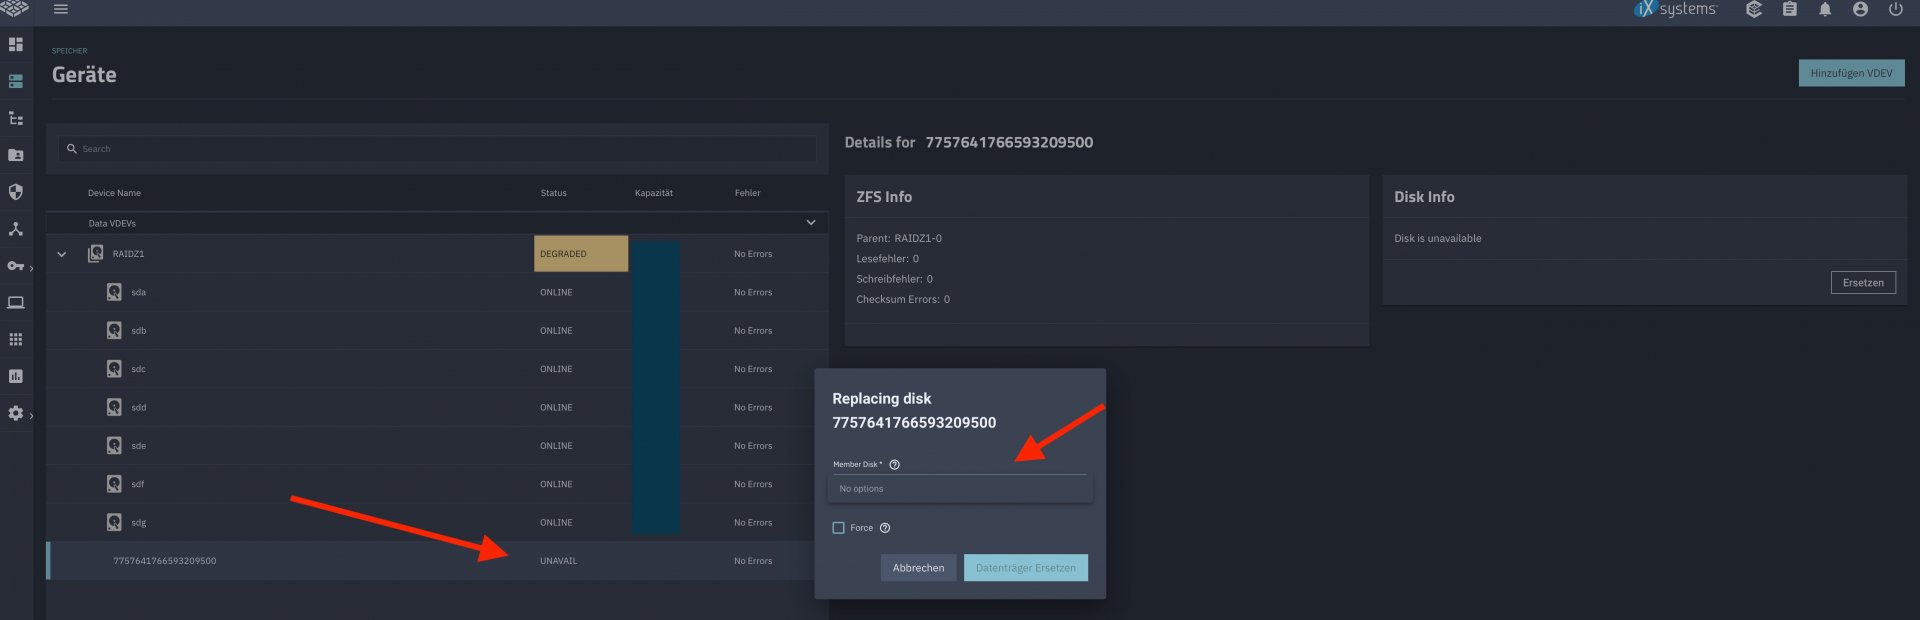Select the sdf disk row
The image size is (1920, 620).
[x=437, y=484]
